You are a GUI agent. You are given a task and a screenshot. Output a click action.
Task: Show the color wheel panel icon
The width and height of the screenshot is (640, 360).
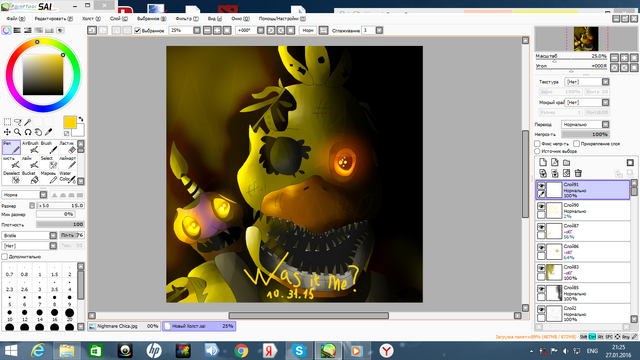coord(6,30)
